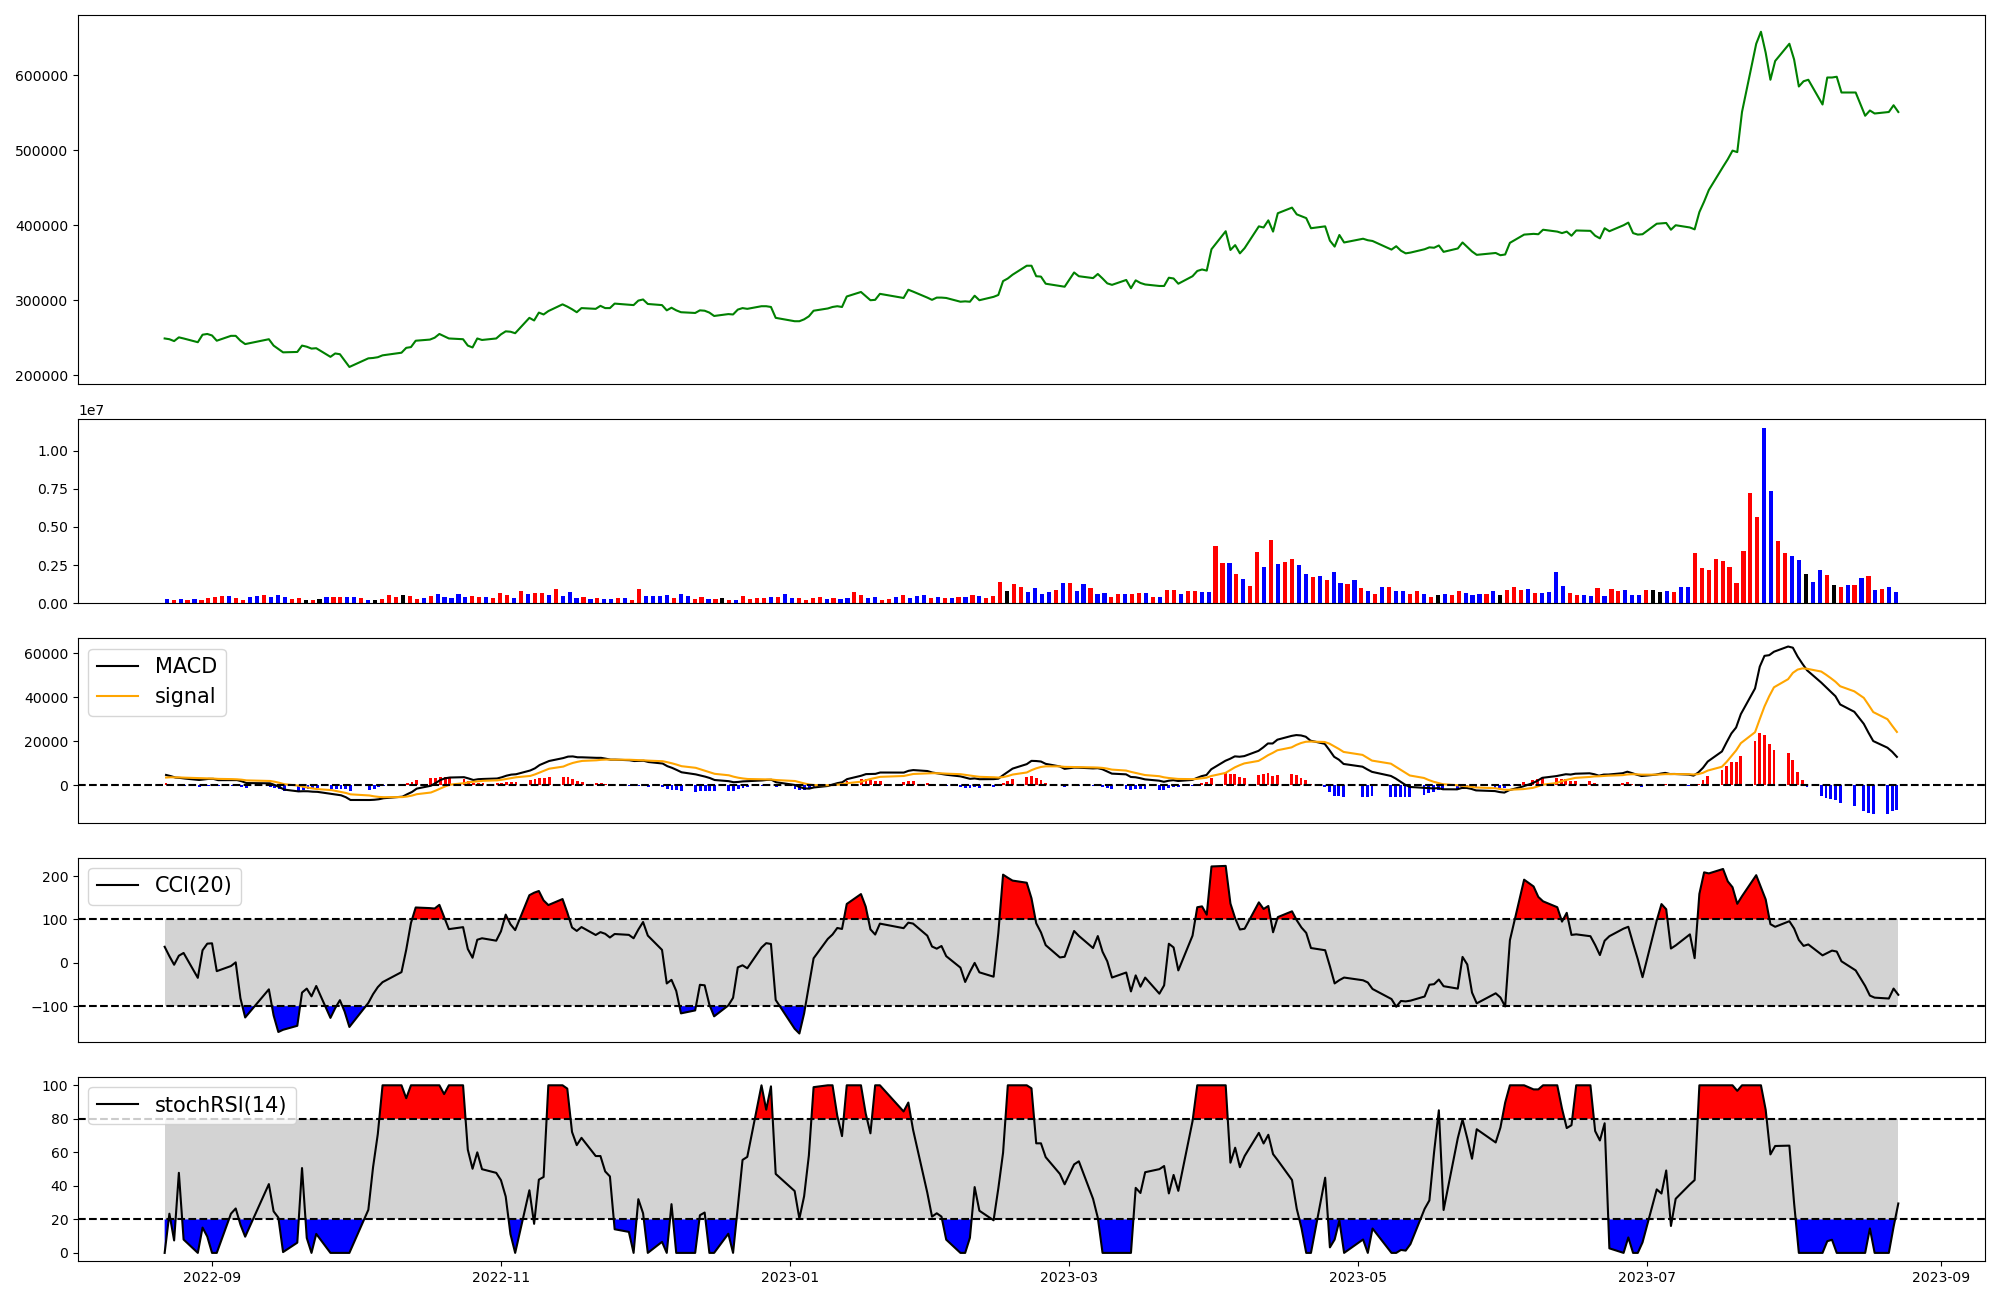This screenshot has width=2000, height=1300.
Task: Click the 2023-07 date tick label
Action: pos(1647,1277)
